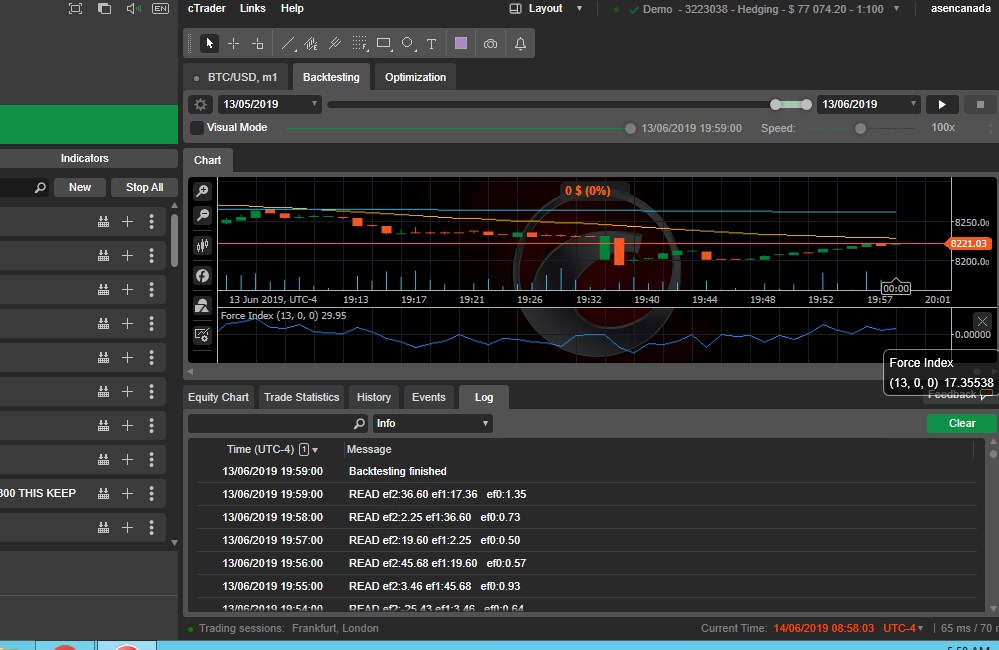Screen dimensions: 999x650
Task: Start backtesting with play button
Action: click(942, 104)
